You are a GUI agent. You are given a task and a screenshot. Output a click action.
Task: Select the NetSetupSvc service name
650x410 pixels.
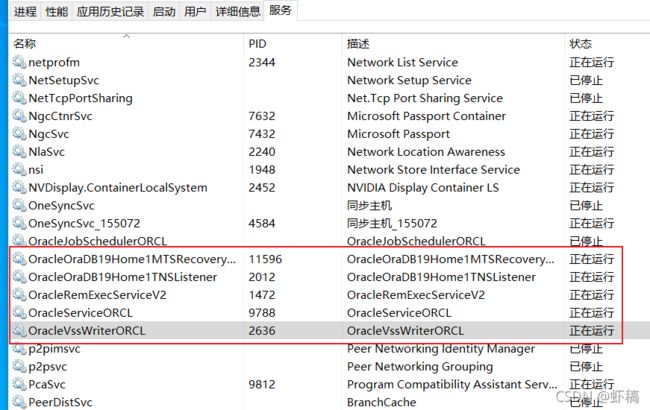pos(64,80)
